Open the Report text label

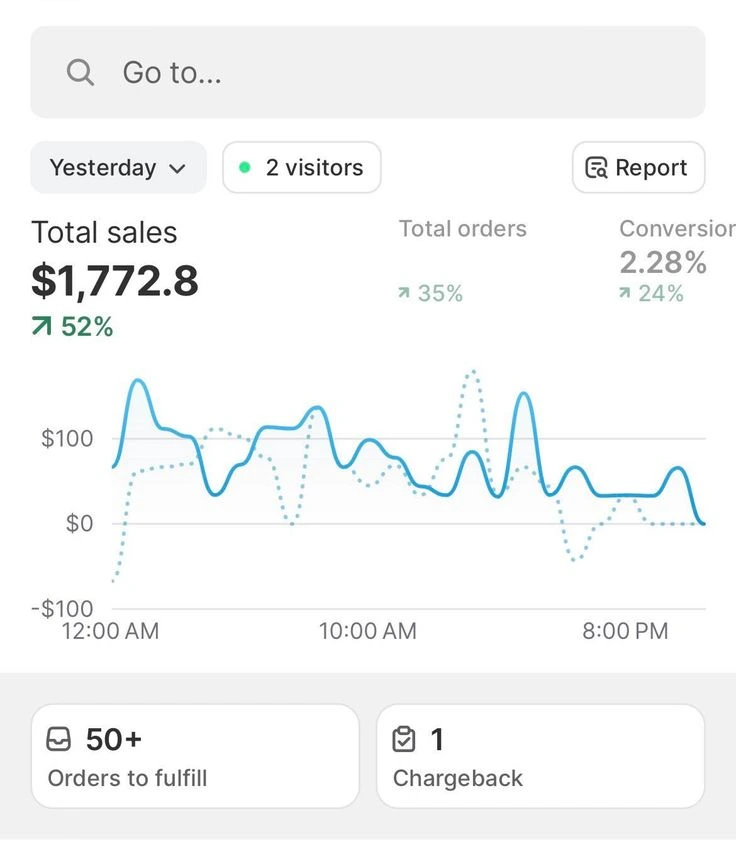pyautogui.click(x=651, y=168)
